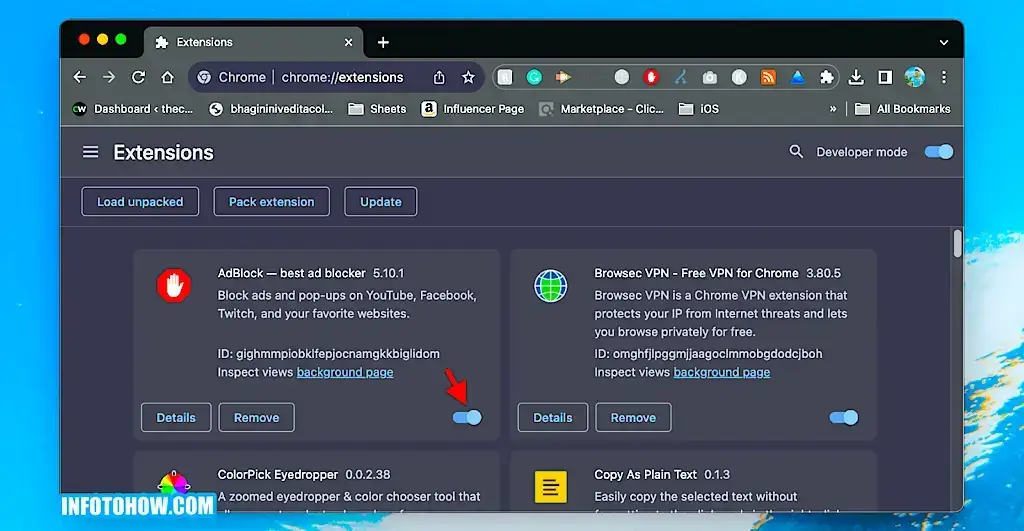1024x531 pixels.
Task: Turn off Developer mode toggle
Action: 938,152
